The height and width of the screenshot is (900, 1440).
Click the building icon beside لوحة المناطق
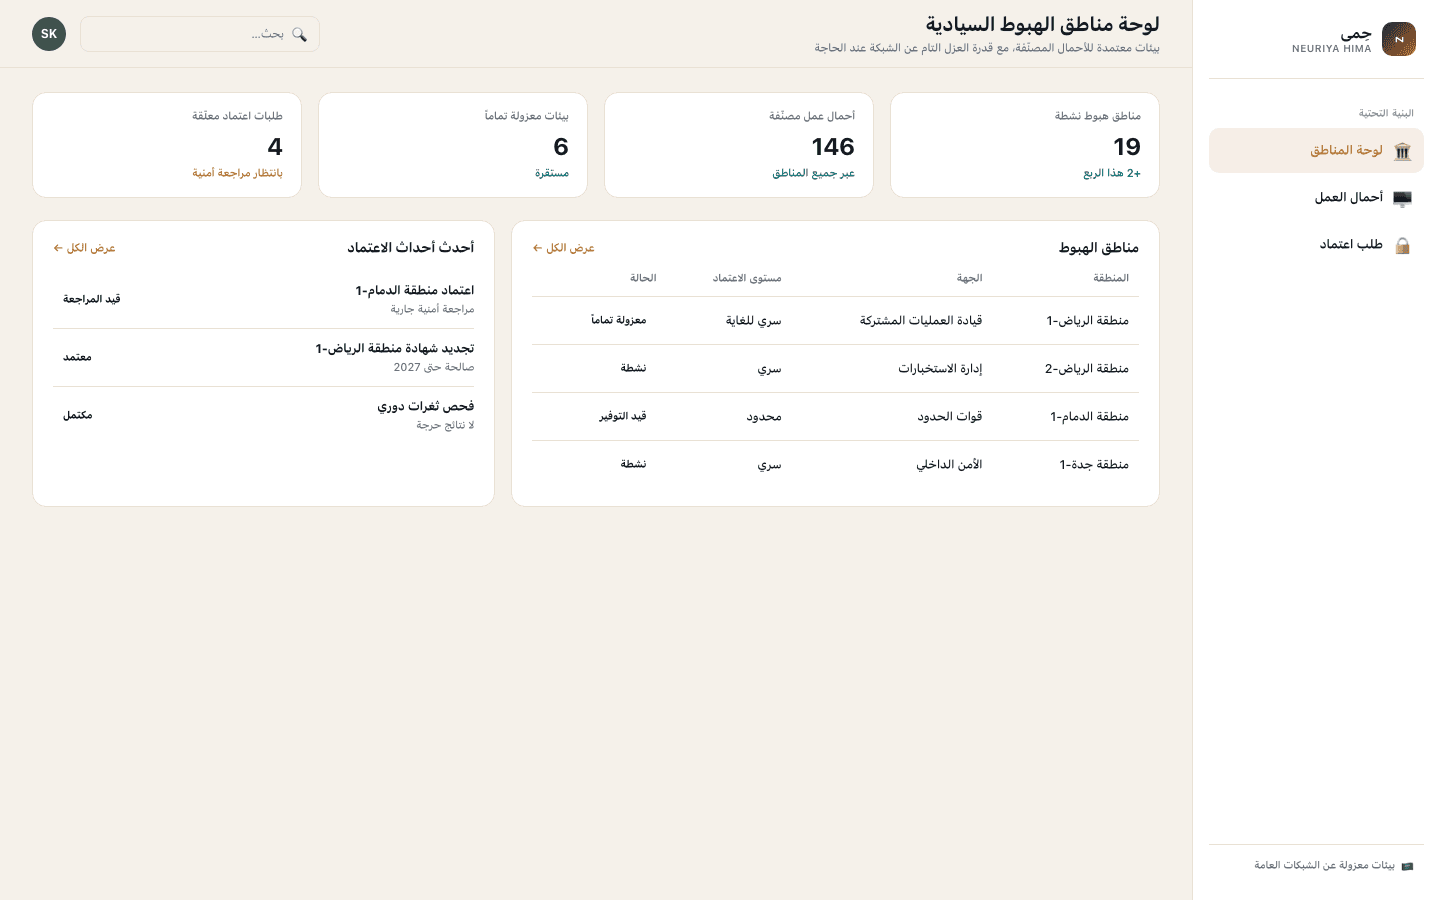tap(1402, 151)
